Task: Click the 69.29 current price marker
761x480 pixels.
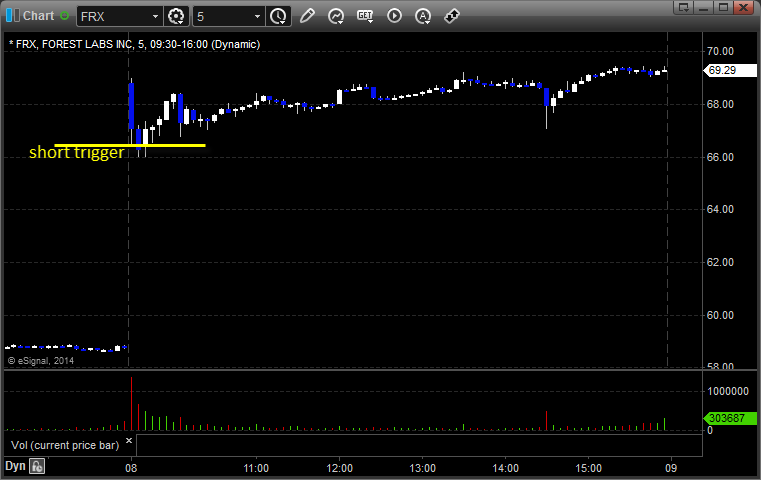Action: point(730,70)
